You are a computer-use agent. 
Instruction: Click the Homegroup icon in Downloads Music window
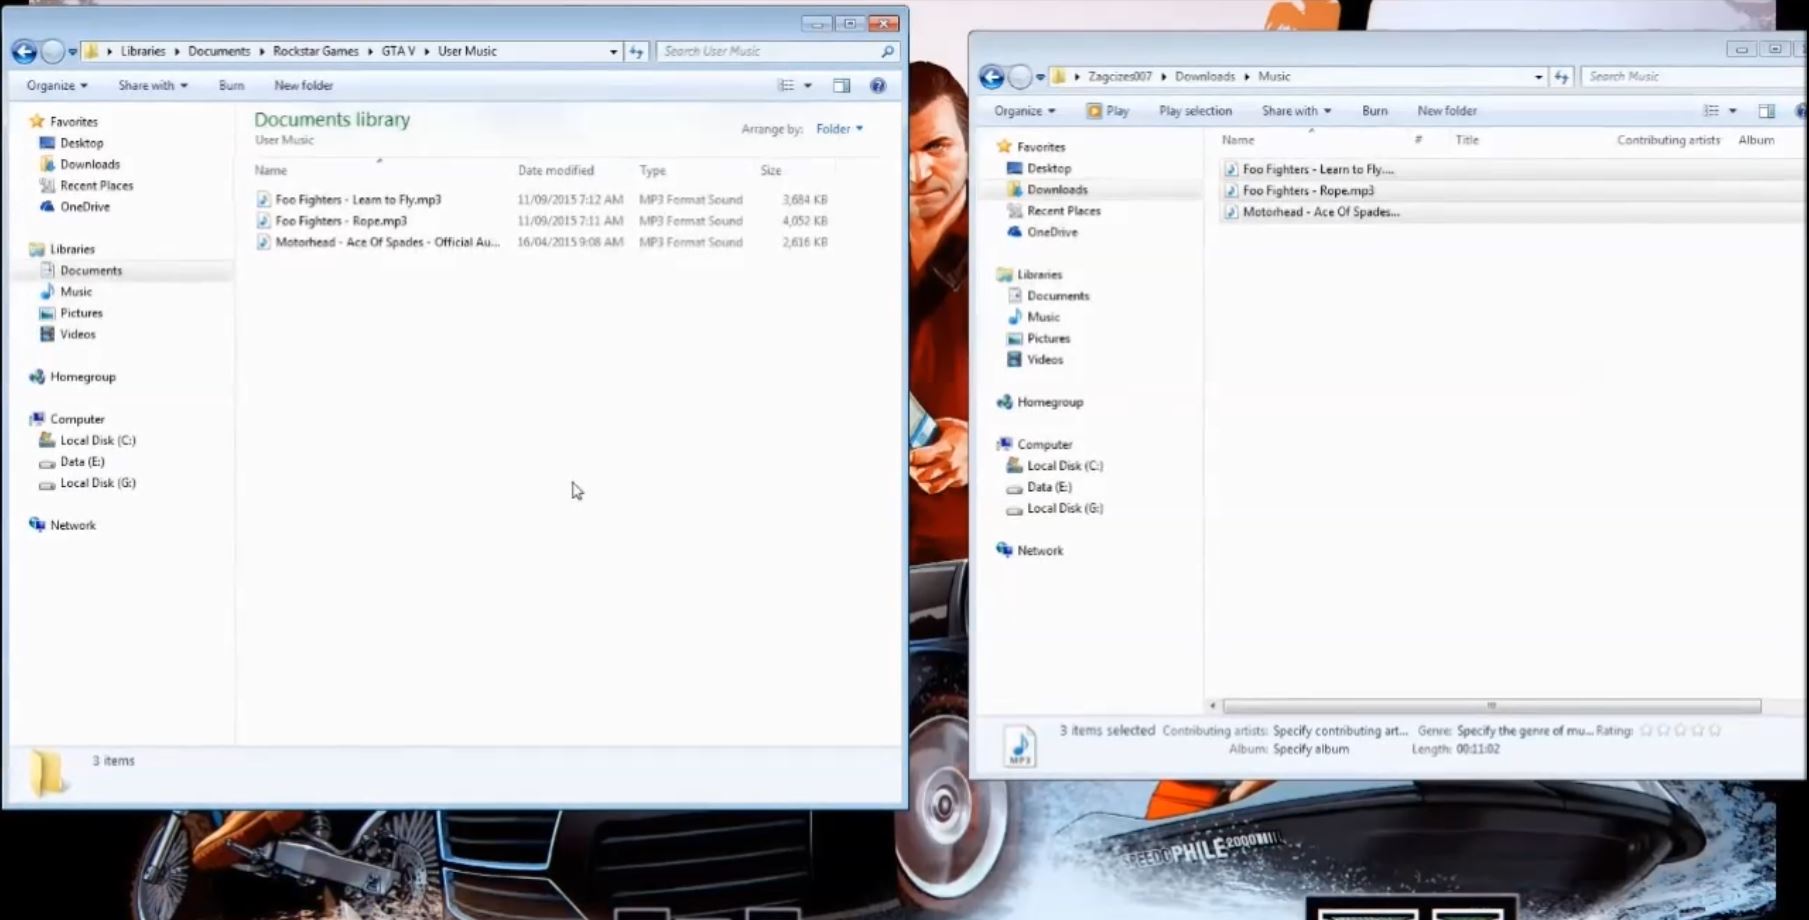click(1004, 402)
